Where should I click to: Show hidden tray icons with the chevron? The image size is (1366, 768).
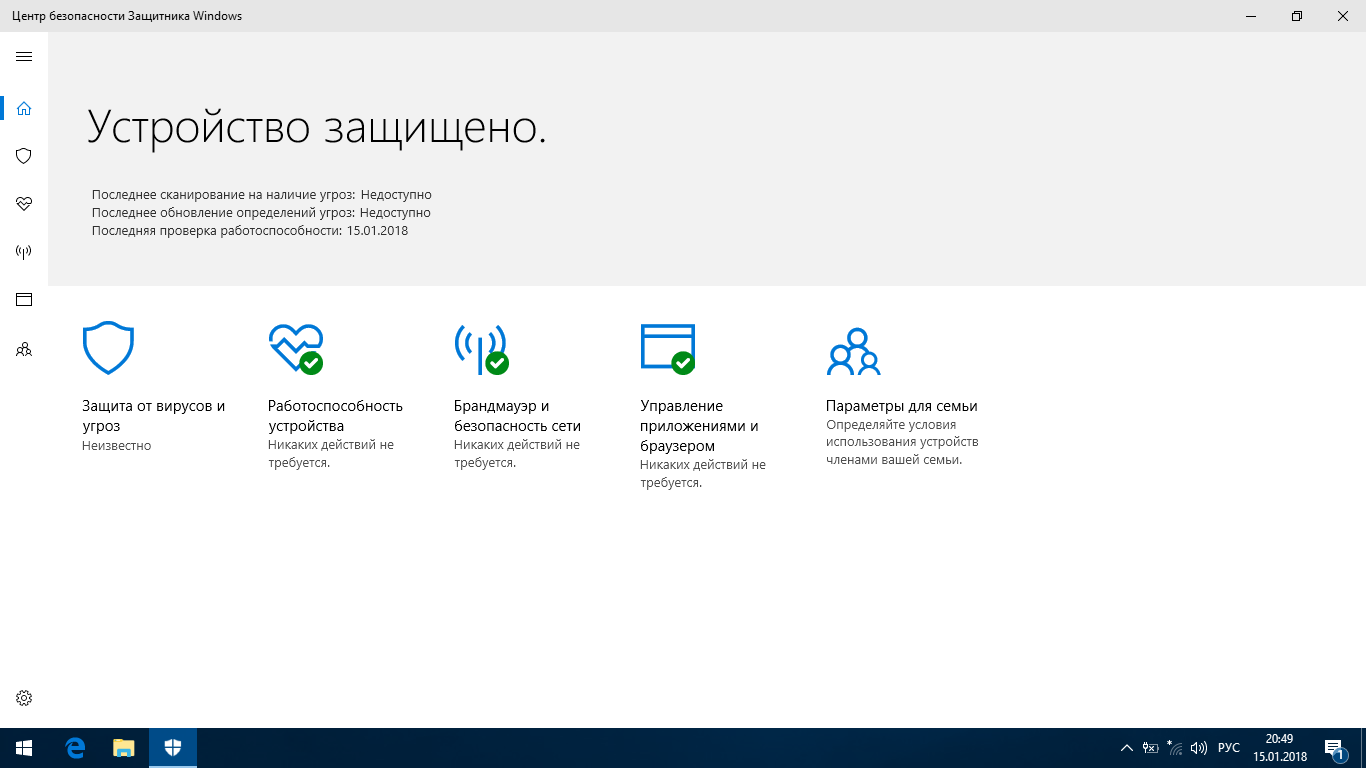(1127, 748)
